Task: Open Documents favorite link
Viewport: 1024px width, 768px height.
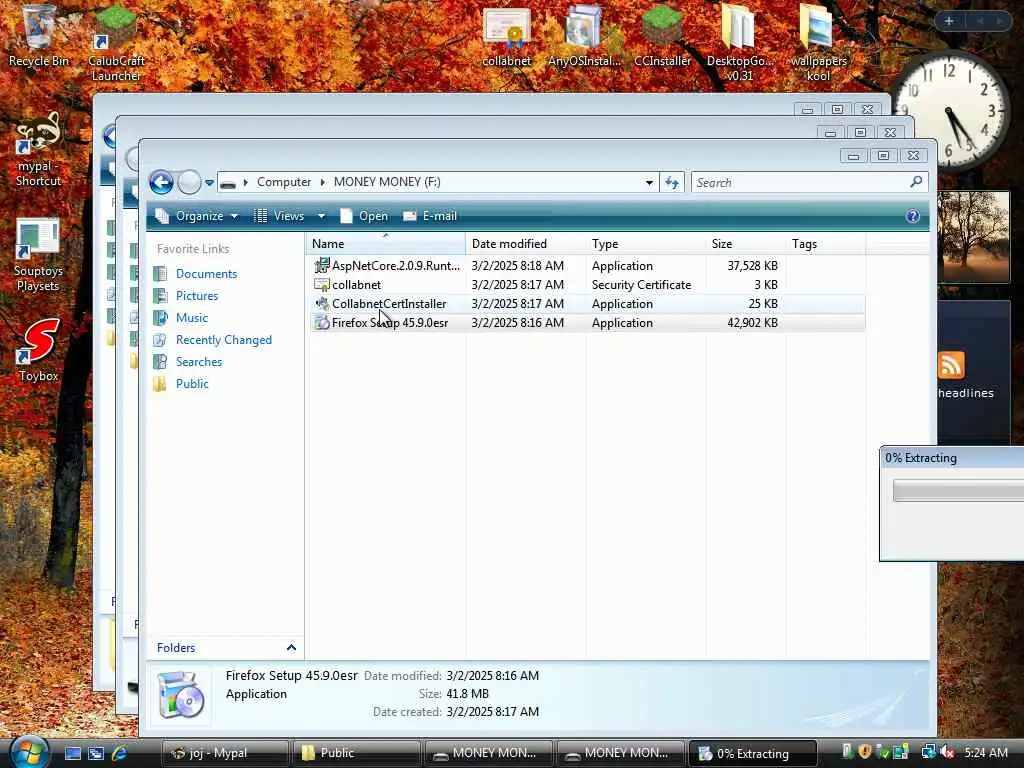Action: click(x=206, y=274)
